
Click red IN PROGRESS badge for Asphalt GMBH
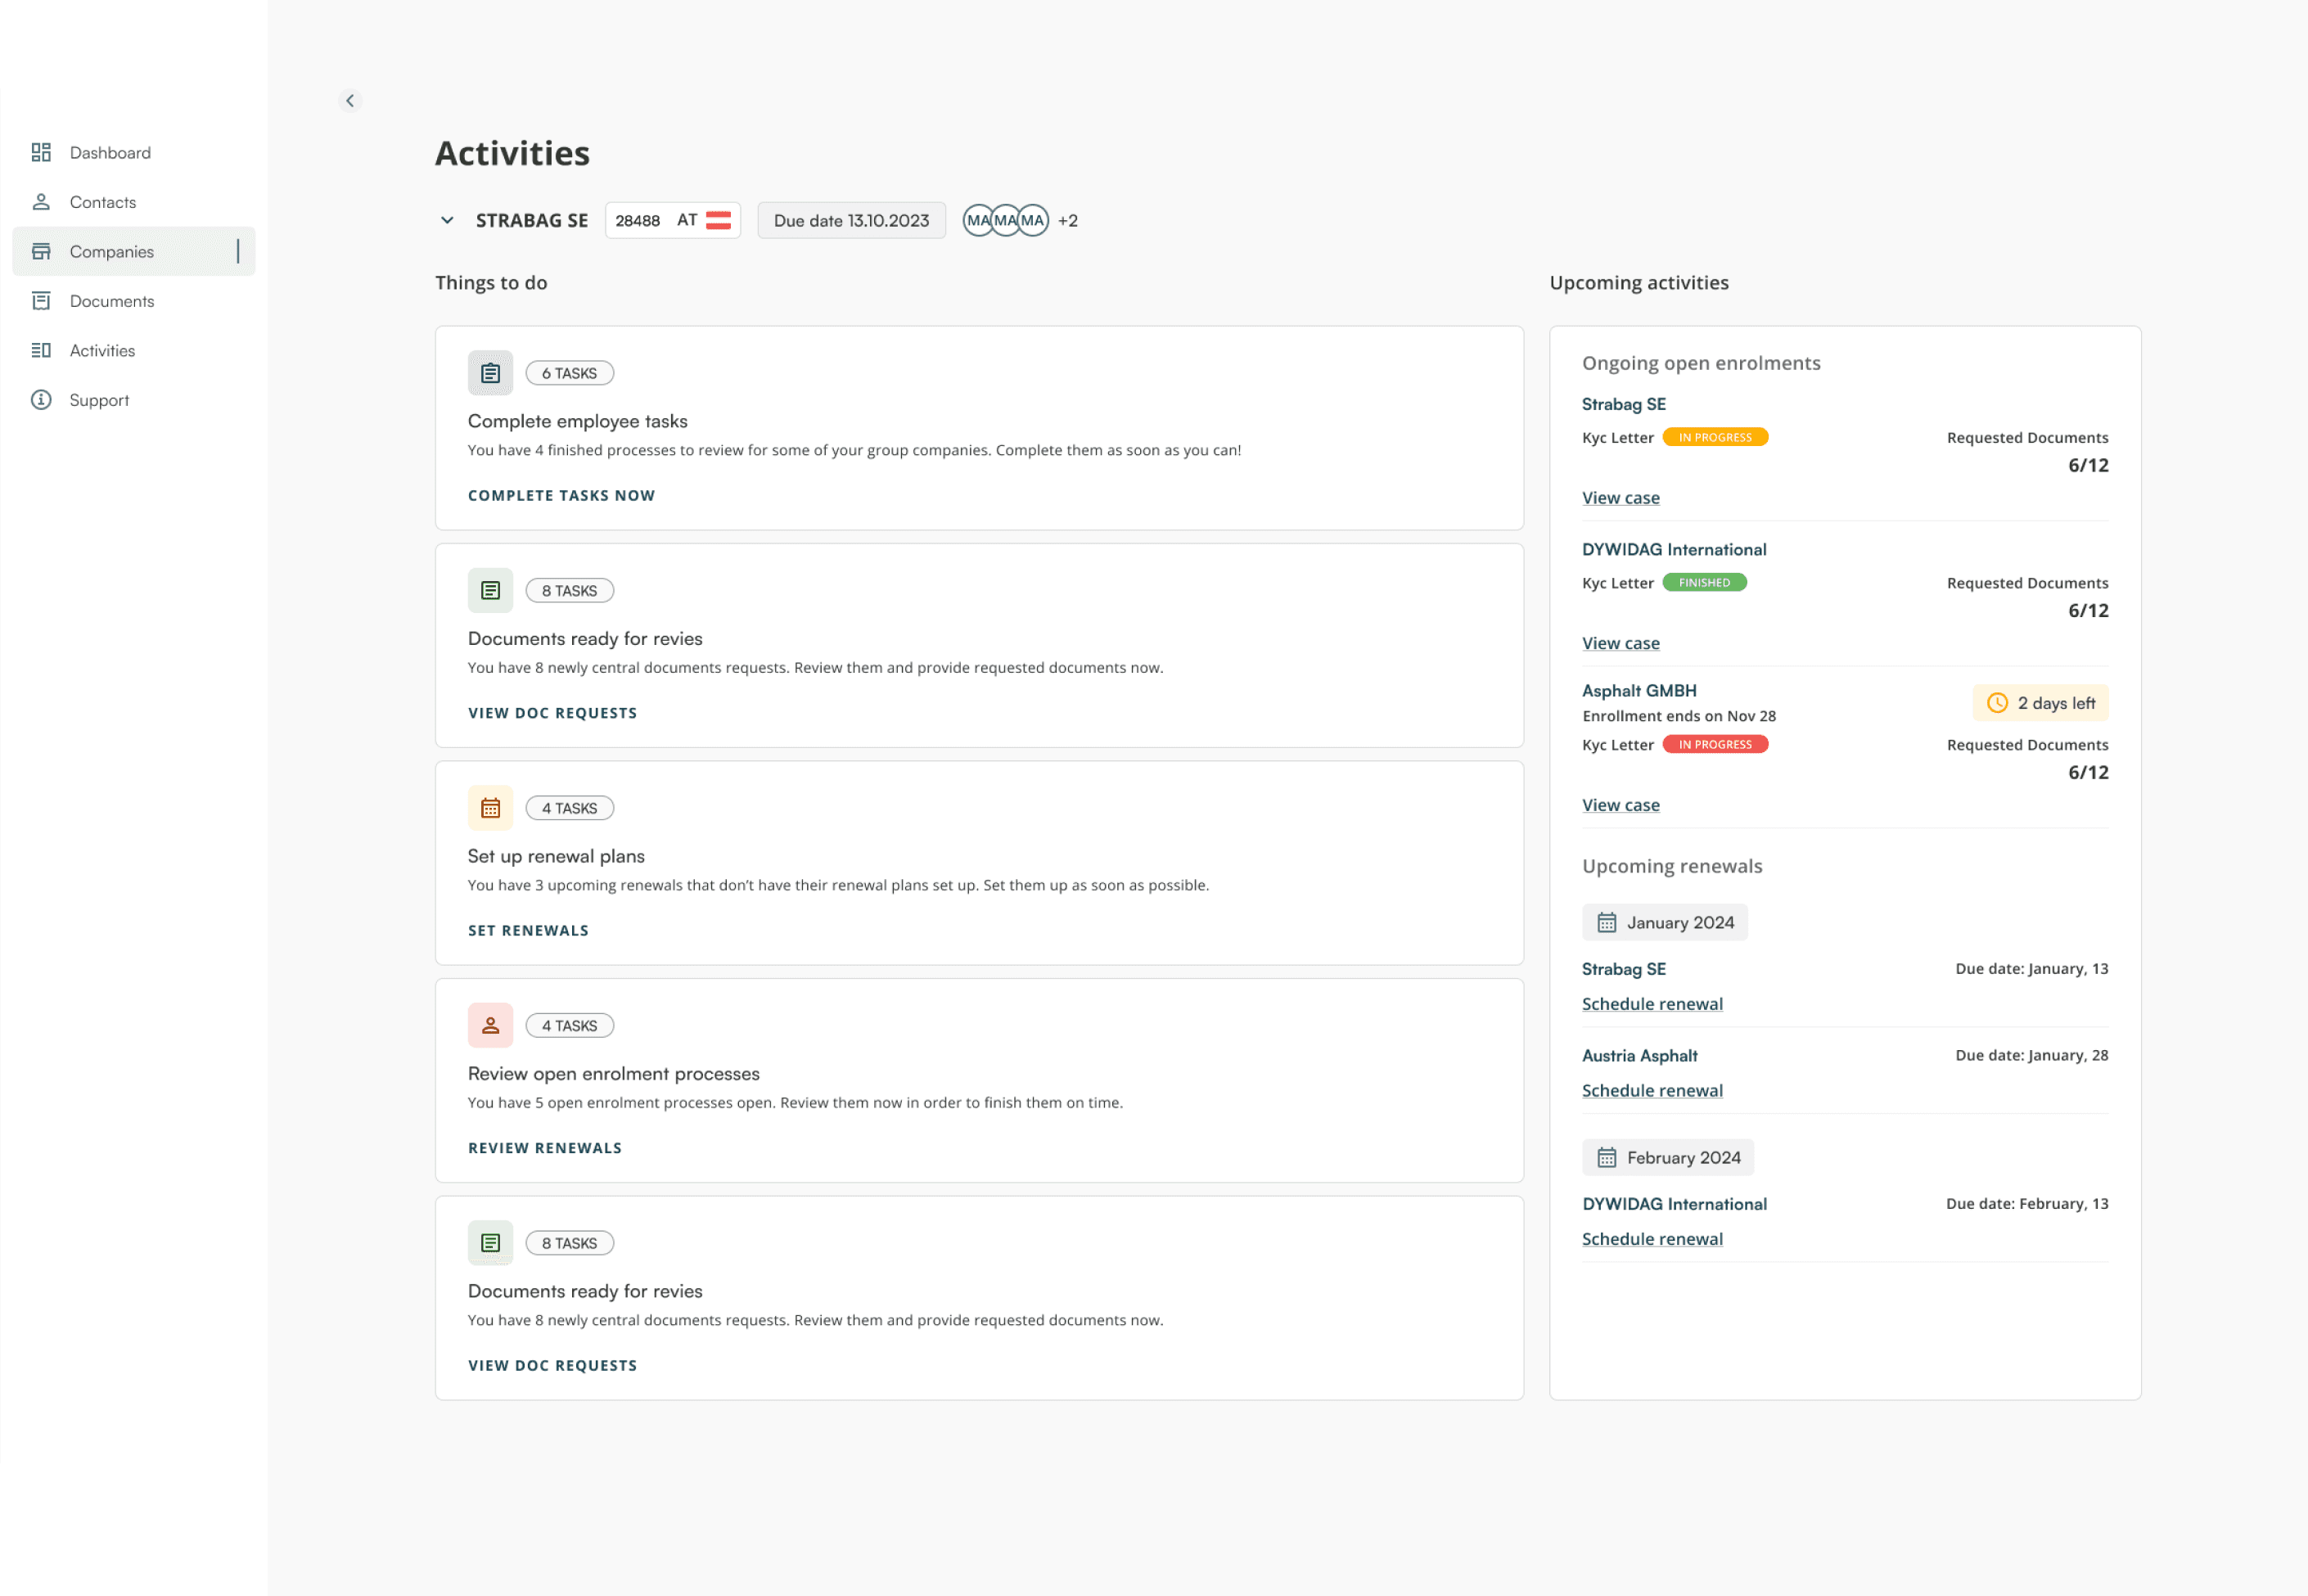[x=1715, y=744]
